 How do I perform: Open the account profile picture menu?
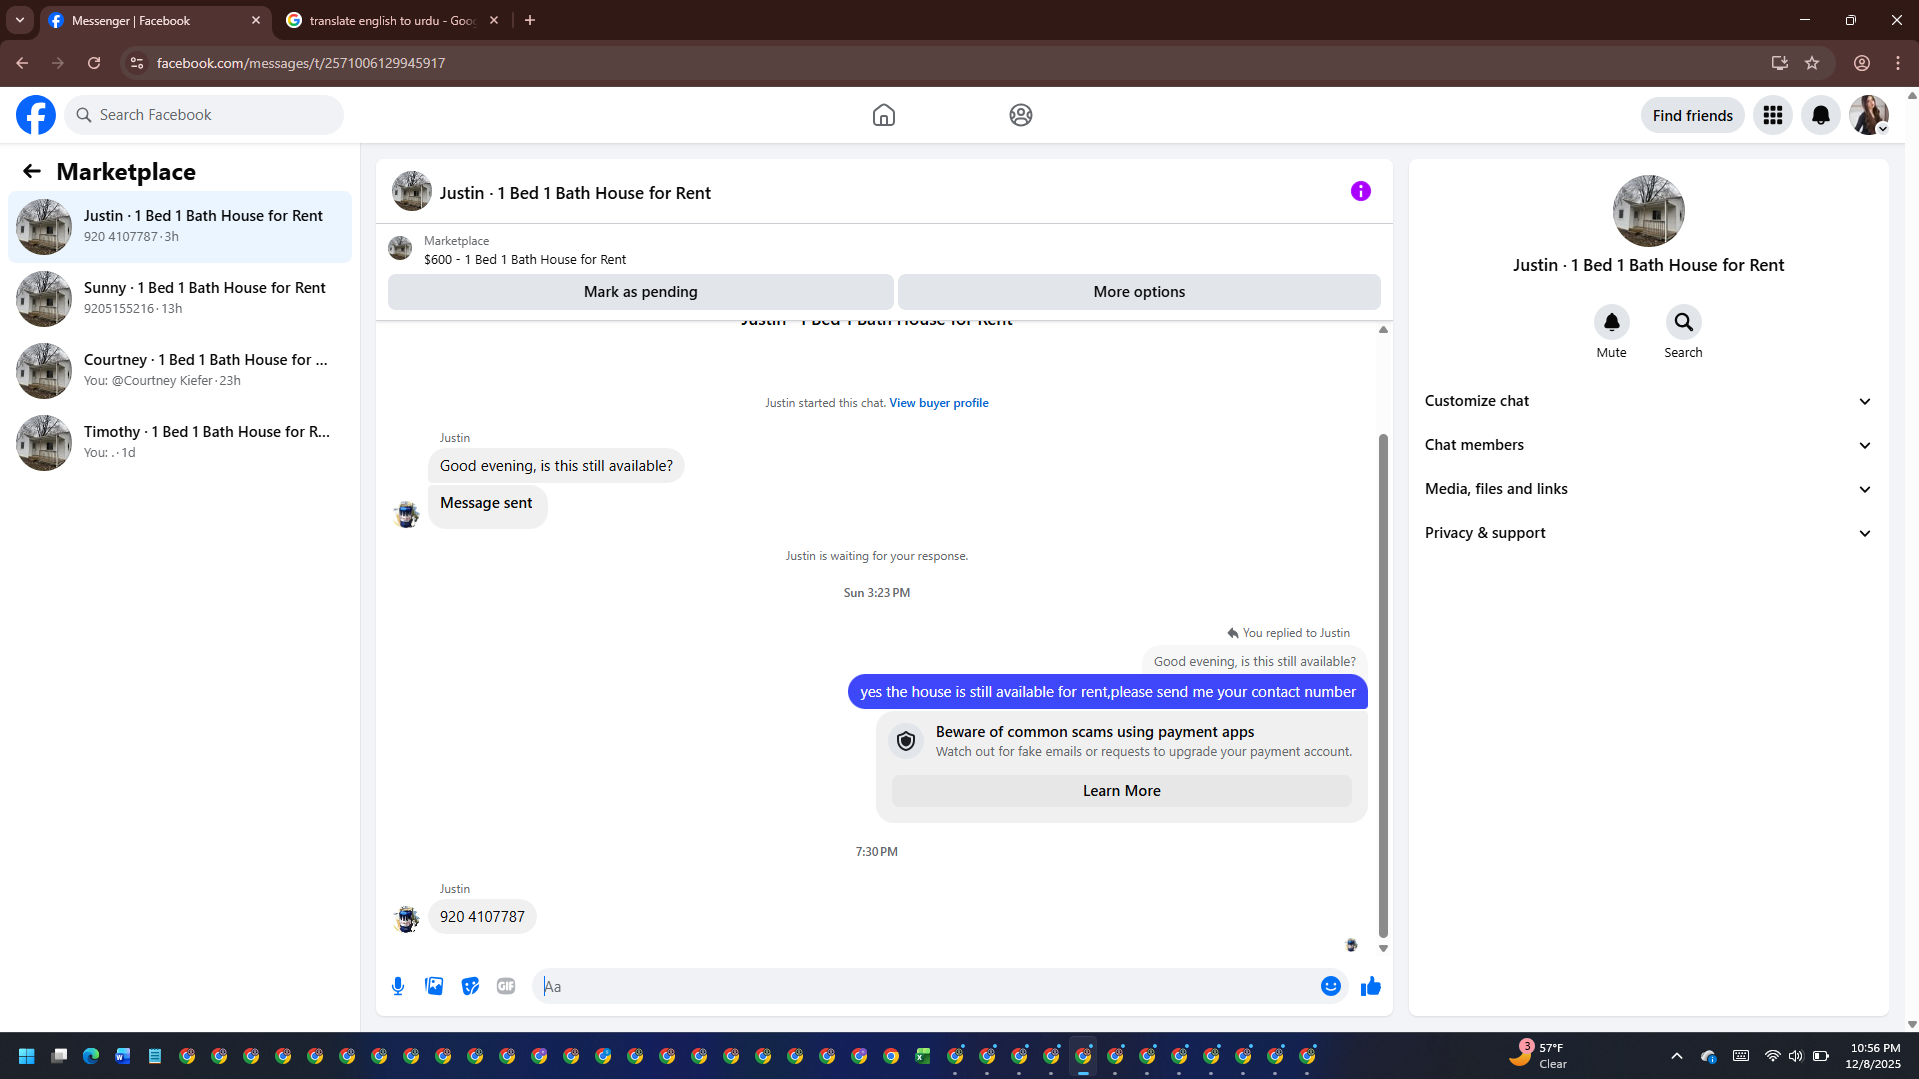[x=1868, y=115]
